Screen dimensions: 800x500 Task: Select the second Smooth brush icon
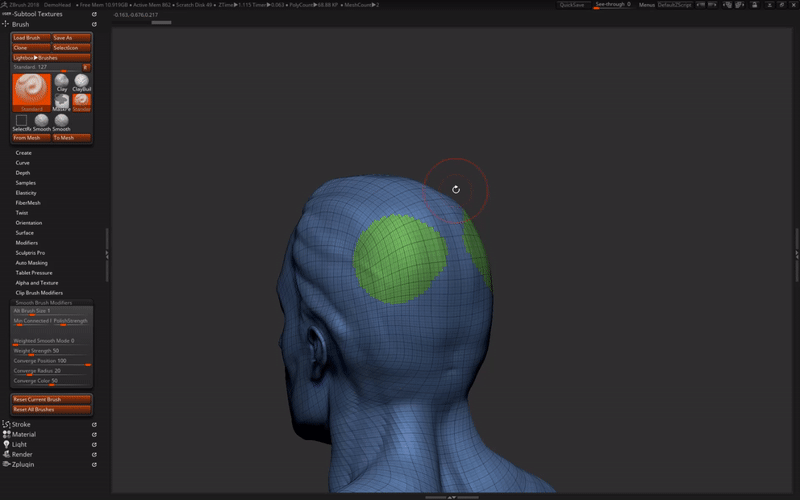[61, 122]
